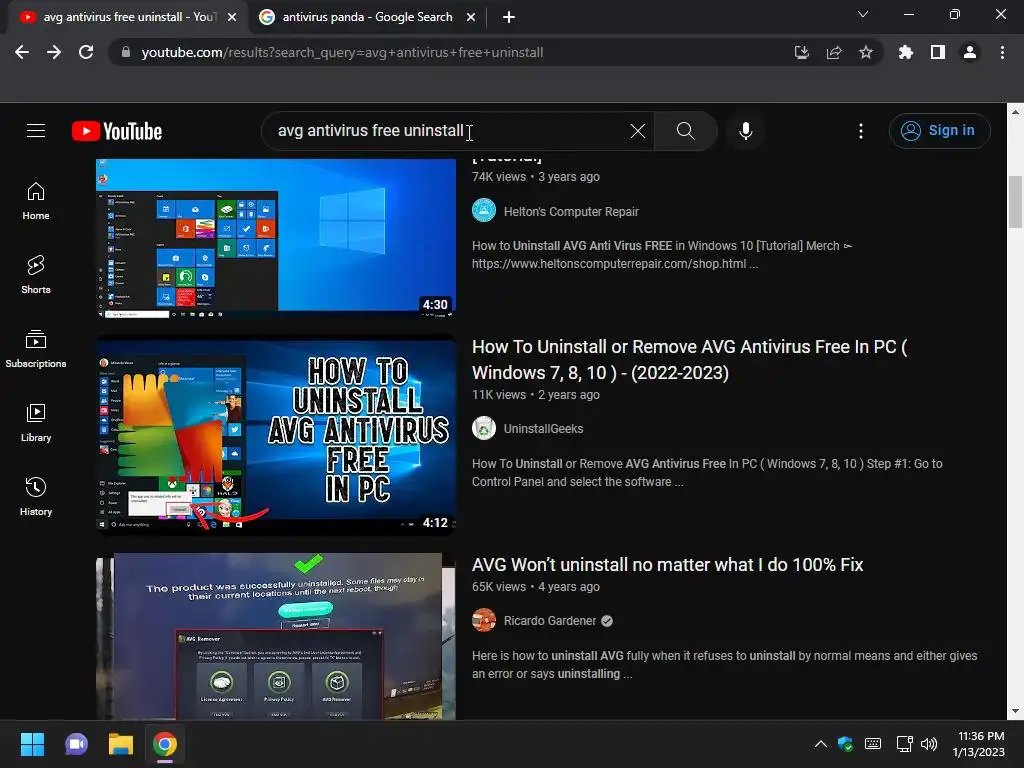
Task: Click the install app icon in address bar
Action: click(x=801, y=52)
